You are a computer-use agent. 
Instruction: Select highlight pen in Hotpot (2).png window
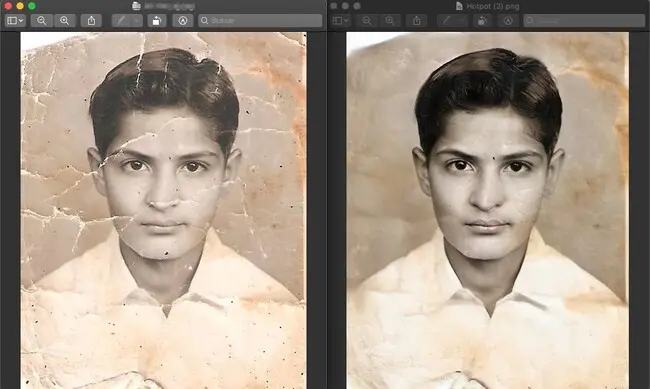click(446, 20)
